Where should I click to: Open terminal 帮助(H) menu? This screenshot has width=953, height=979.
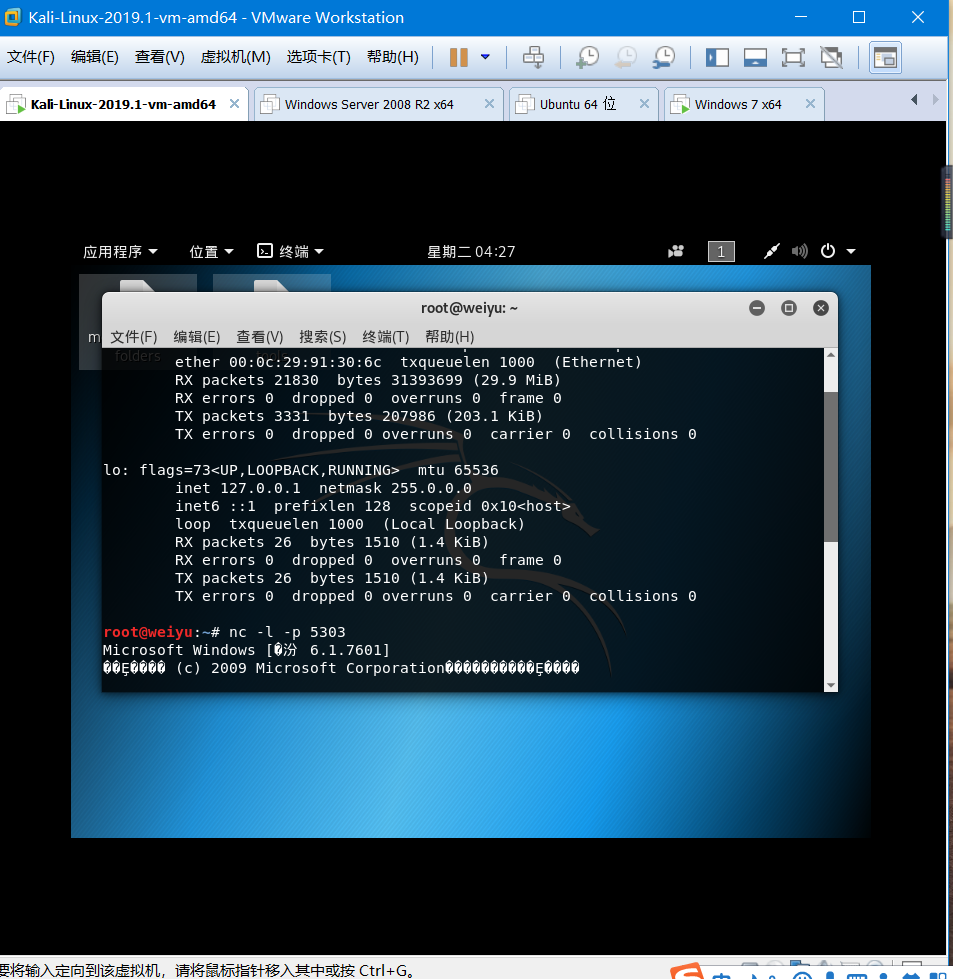point(450,337)
